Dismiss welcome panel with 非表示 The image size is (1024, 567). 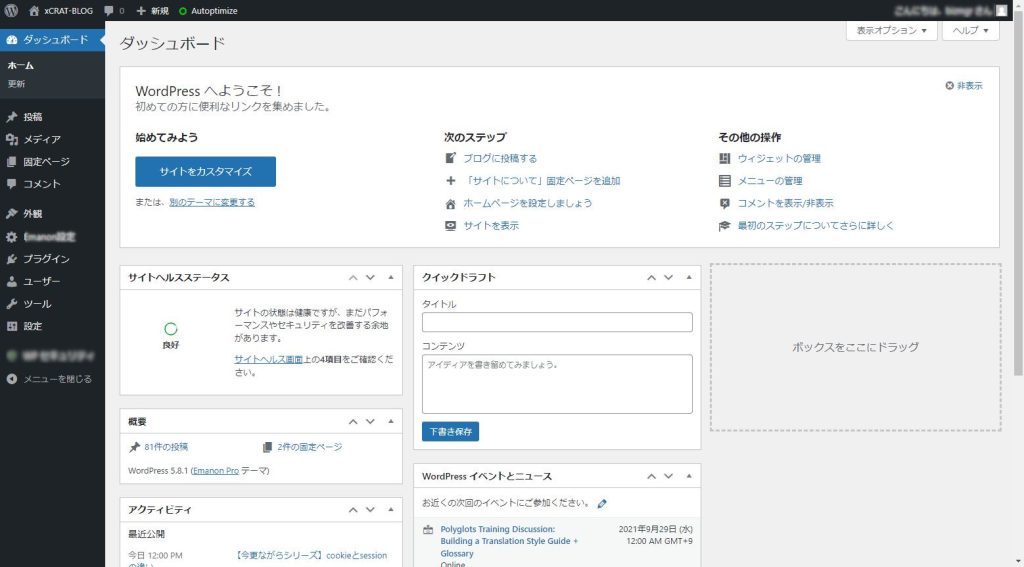(964, 86)
